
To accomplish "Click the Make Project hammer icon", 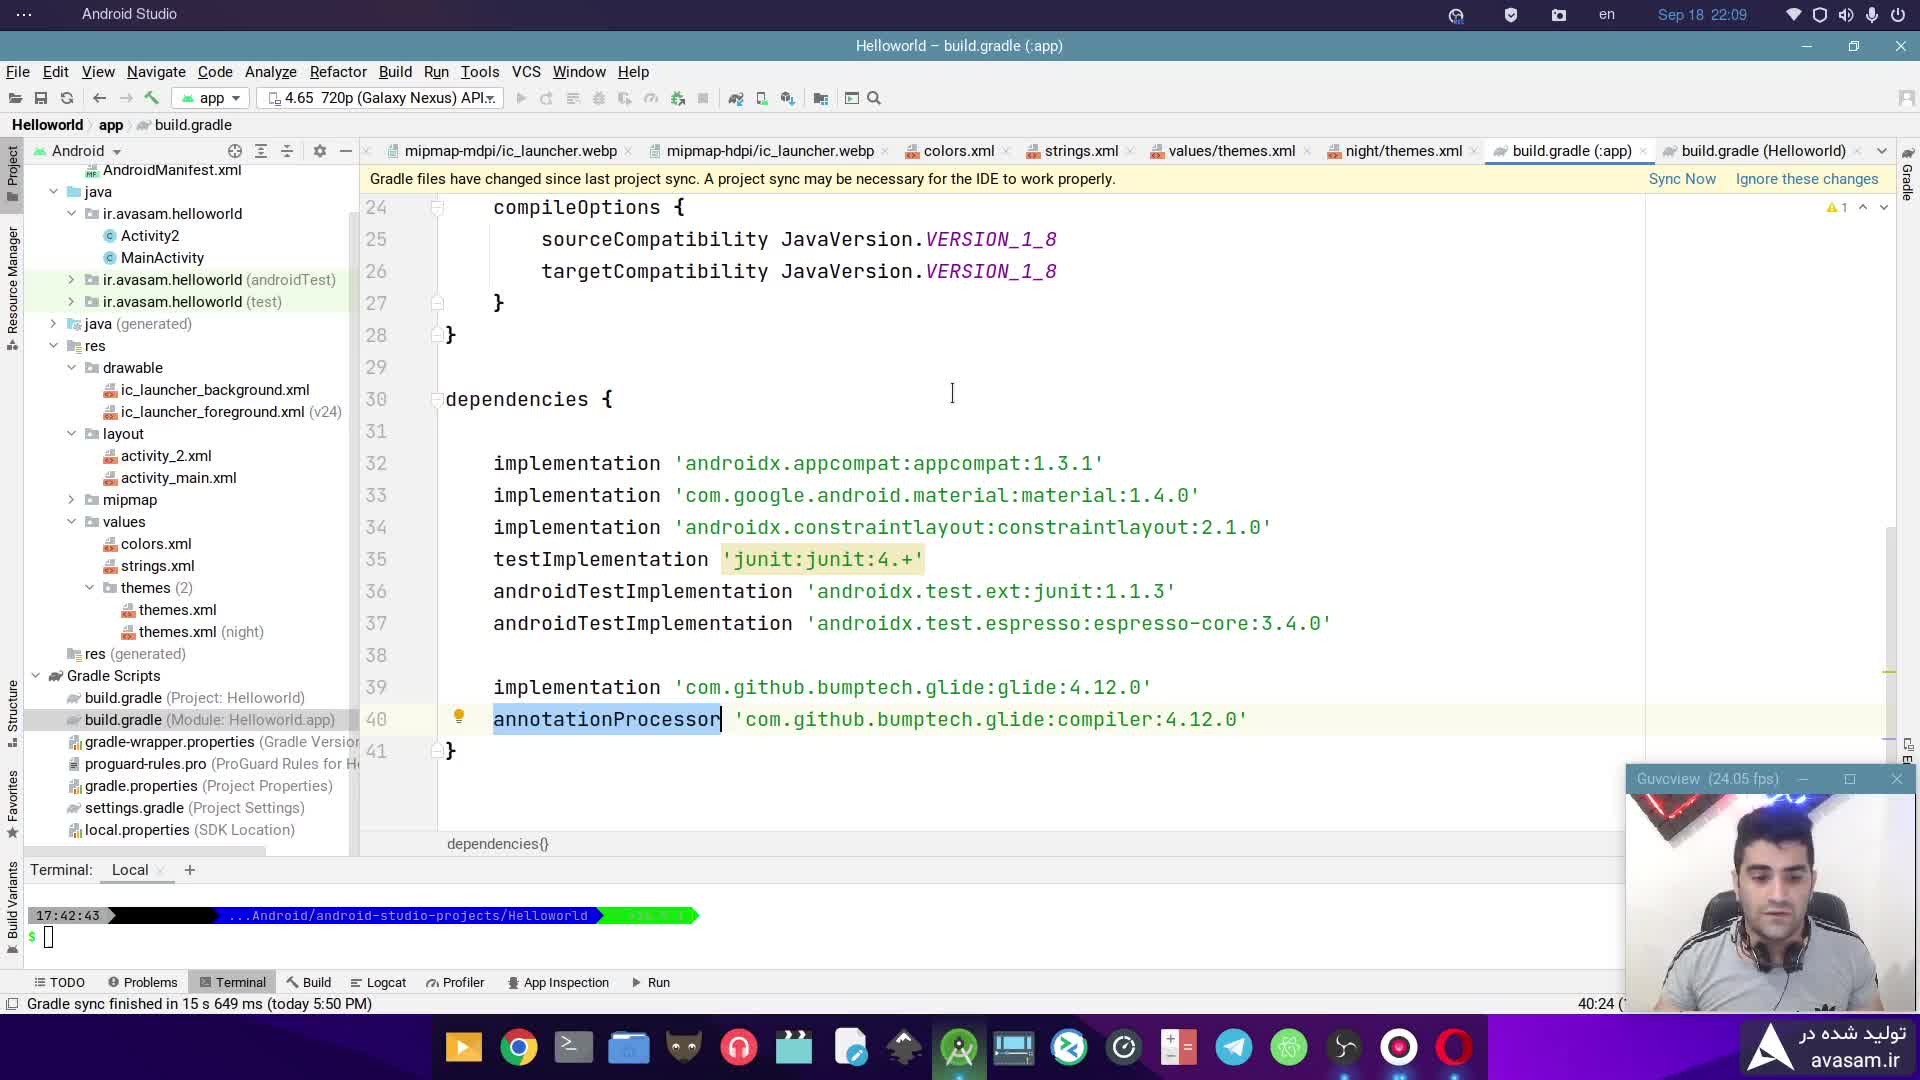I will click(151, 98).
